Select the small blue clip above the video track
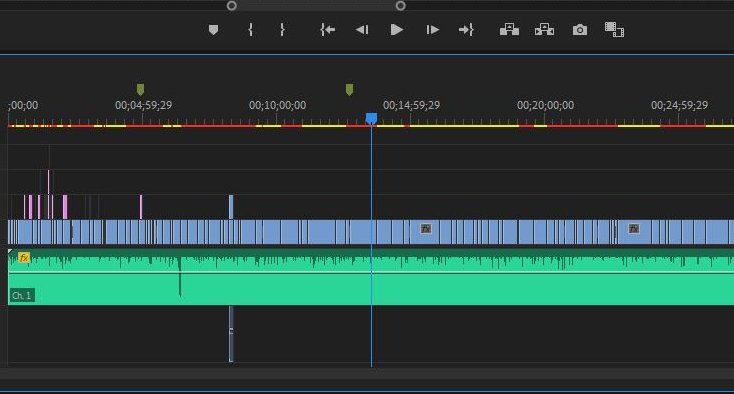 231,207
